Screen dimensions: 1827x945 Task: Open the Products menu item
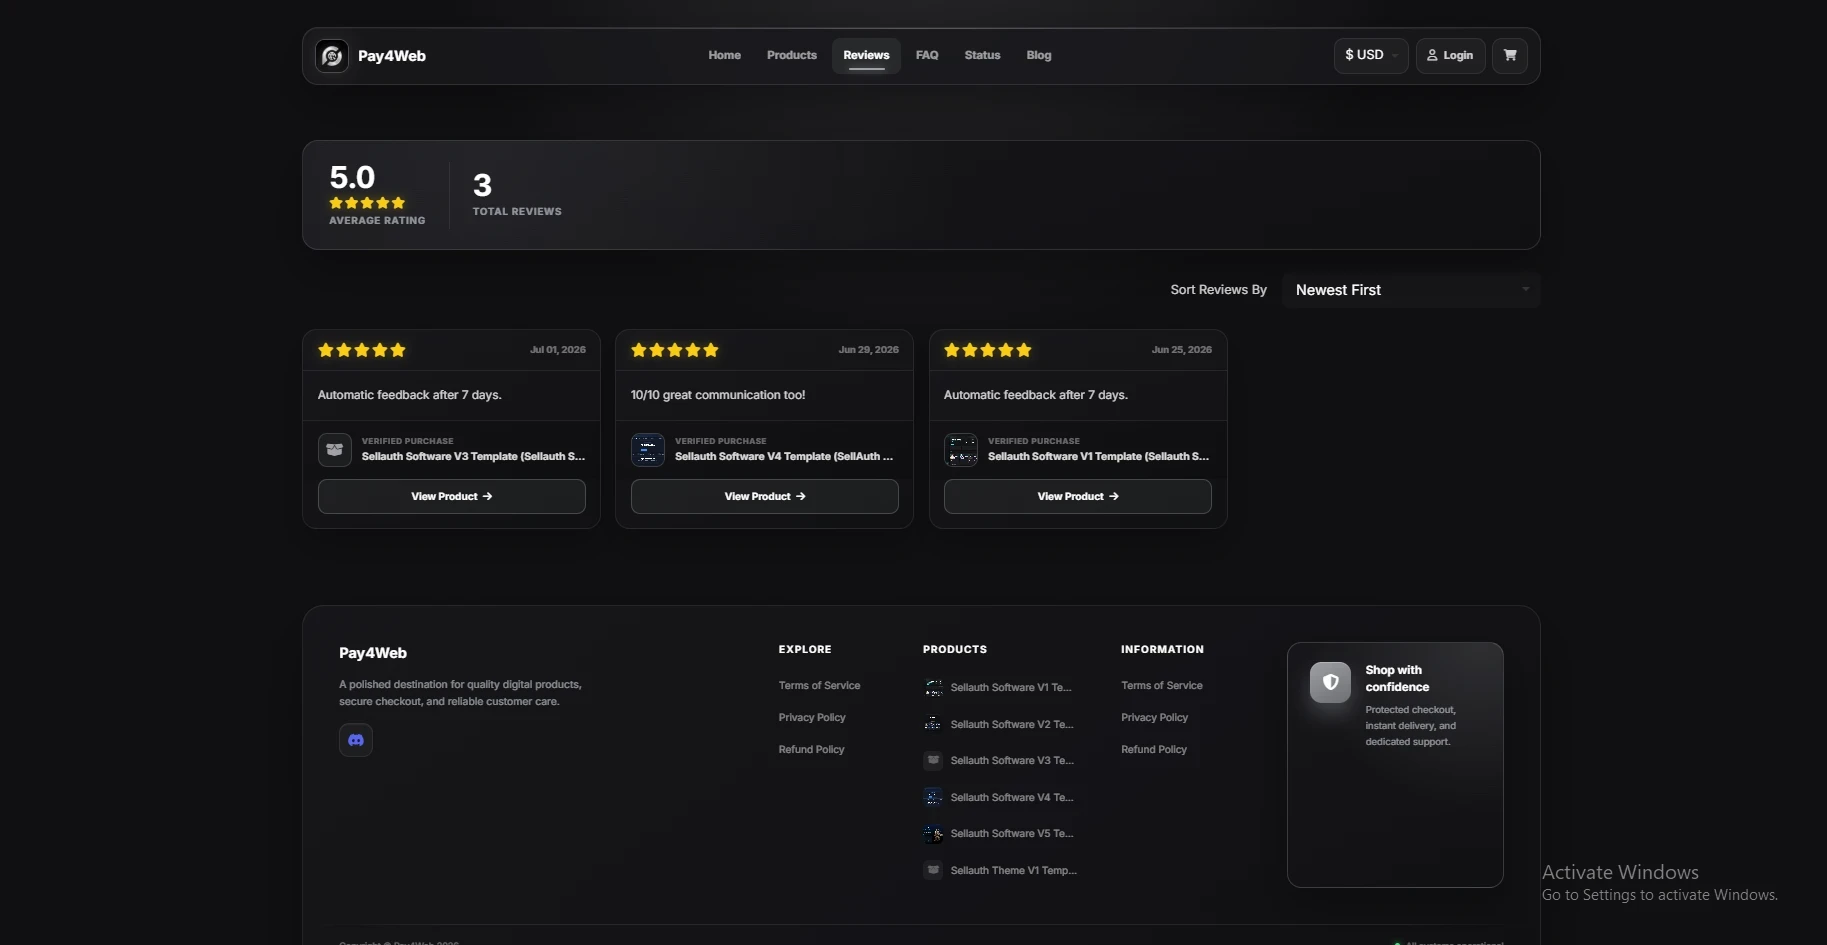[792, 56]
